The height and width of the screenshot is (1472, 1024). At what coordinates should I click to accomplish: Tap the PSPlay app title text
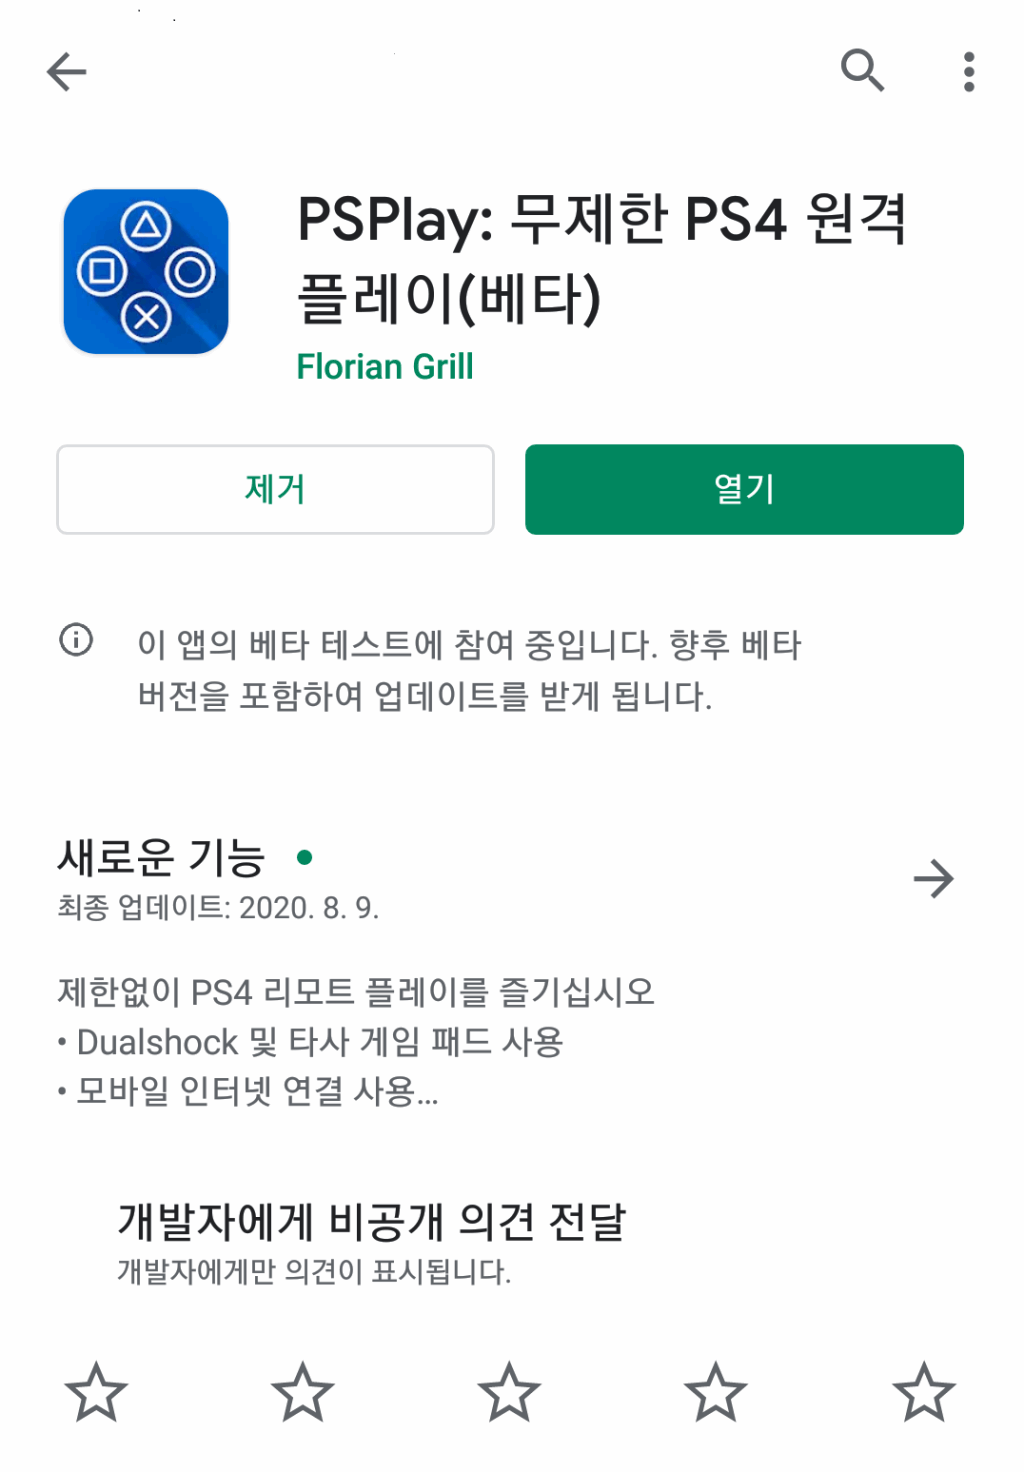(602, 259)
